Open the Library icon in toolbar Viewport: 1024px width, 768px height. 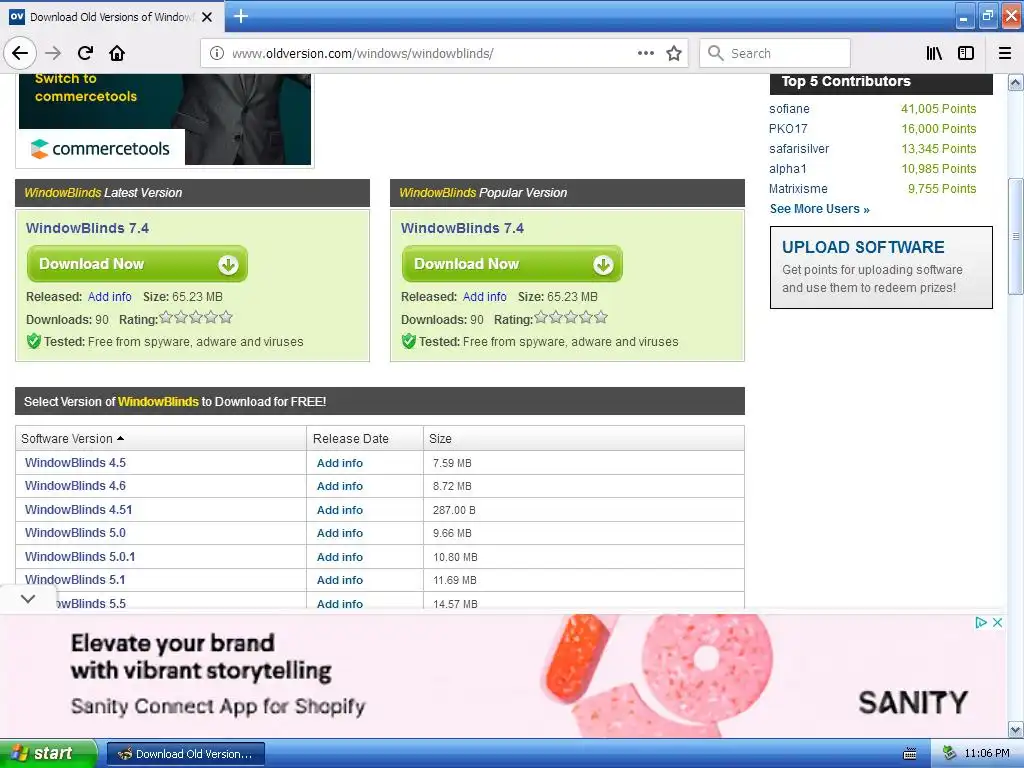coord(934,53)
